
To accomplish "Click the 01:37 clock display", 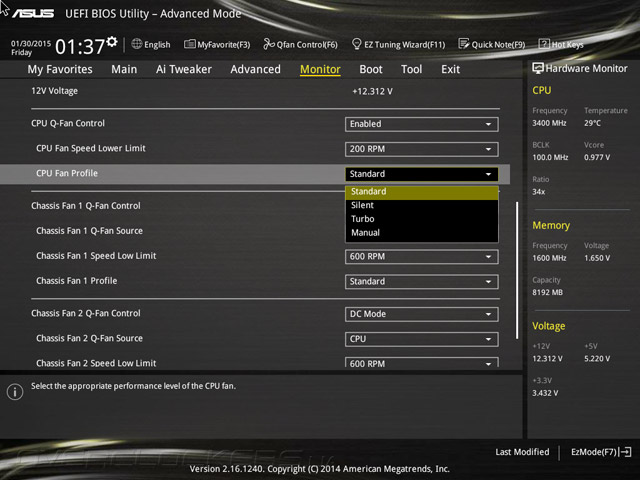I will point(80,47).
